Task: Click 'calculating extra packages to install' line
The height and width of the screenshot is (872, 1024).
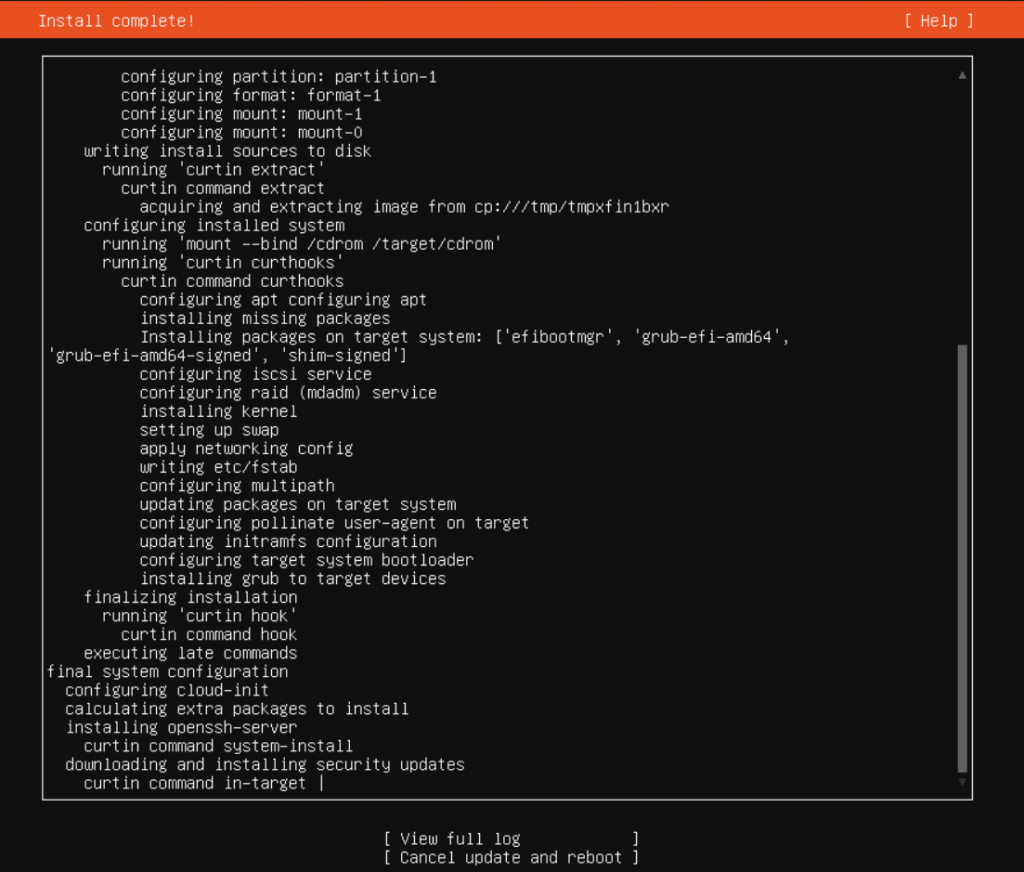Action: click(237, 709)
